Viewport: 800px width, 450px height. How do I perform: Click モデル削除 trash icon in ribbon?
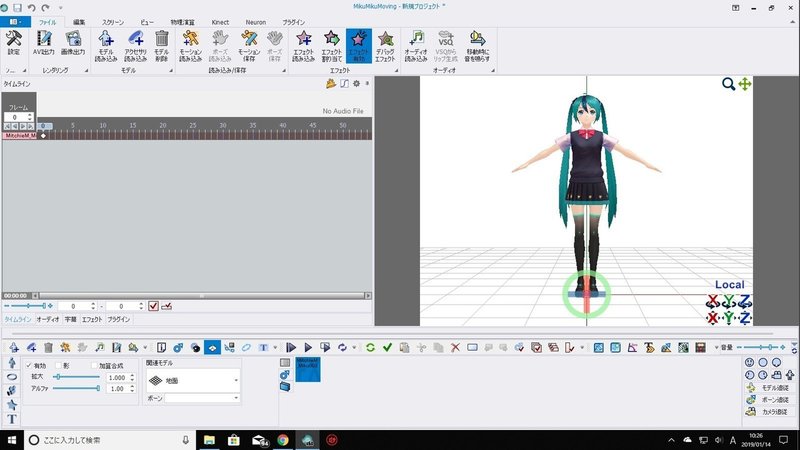pos(162,46)
